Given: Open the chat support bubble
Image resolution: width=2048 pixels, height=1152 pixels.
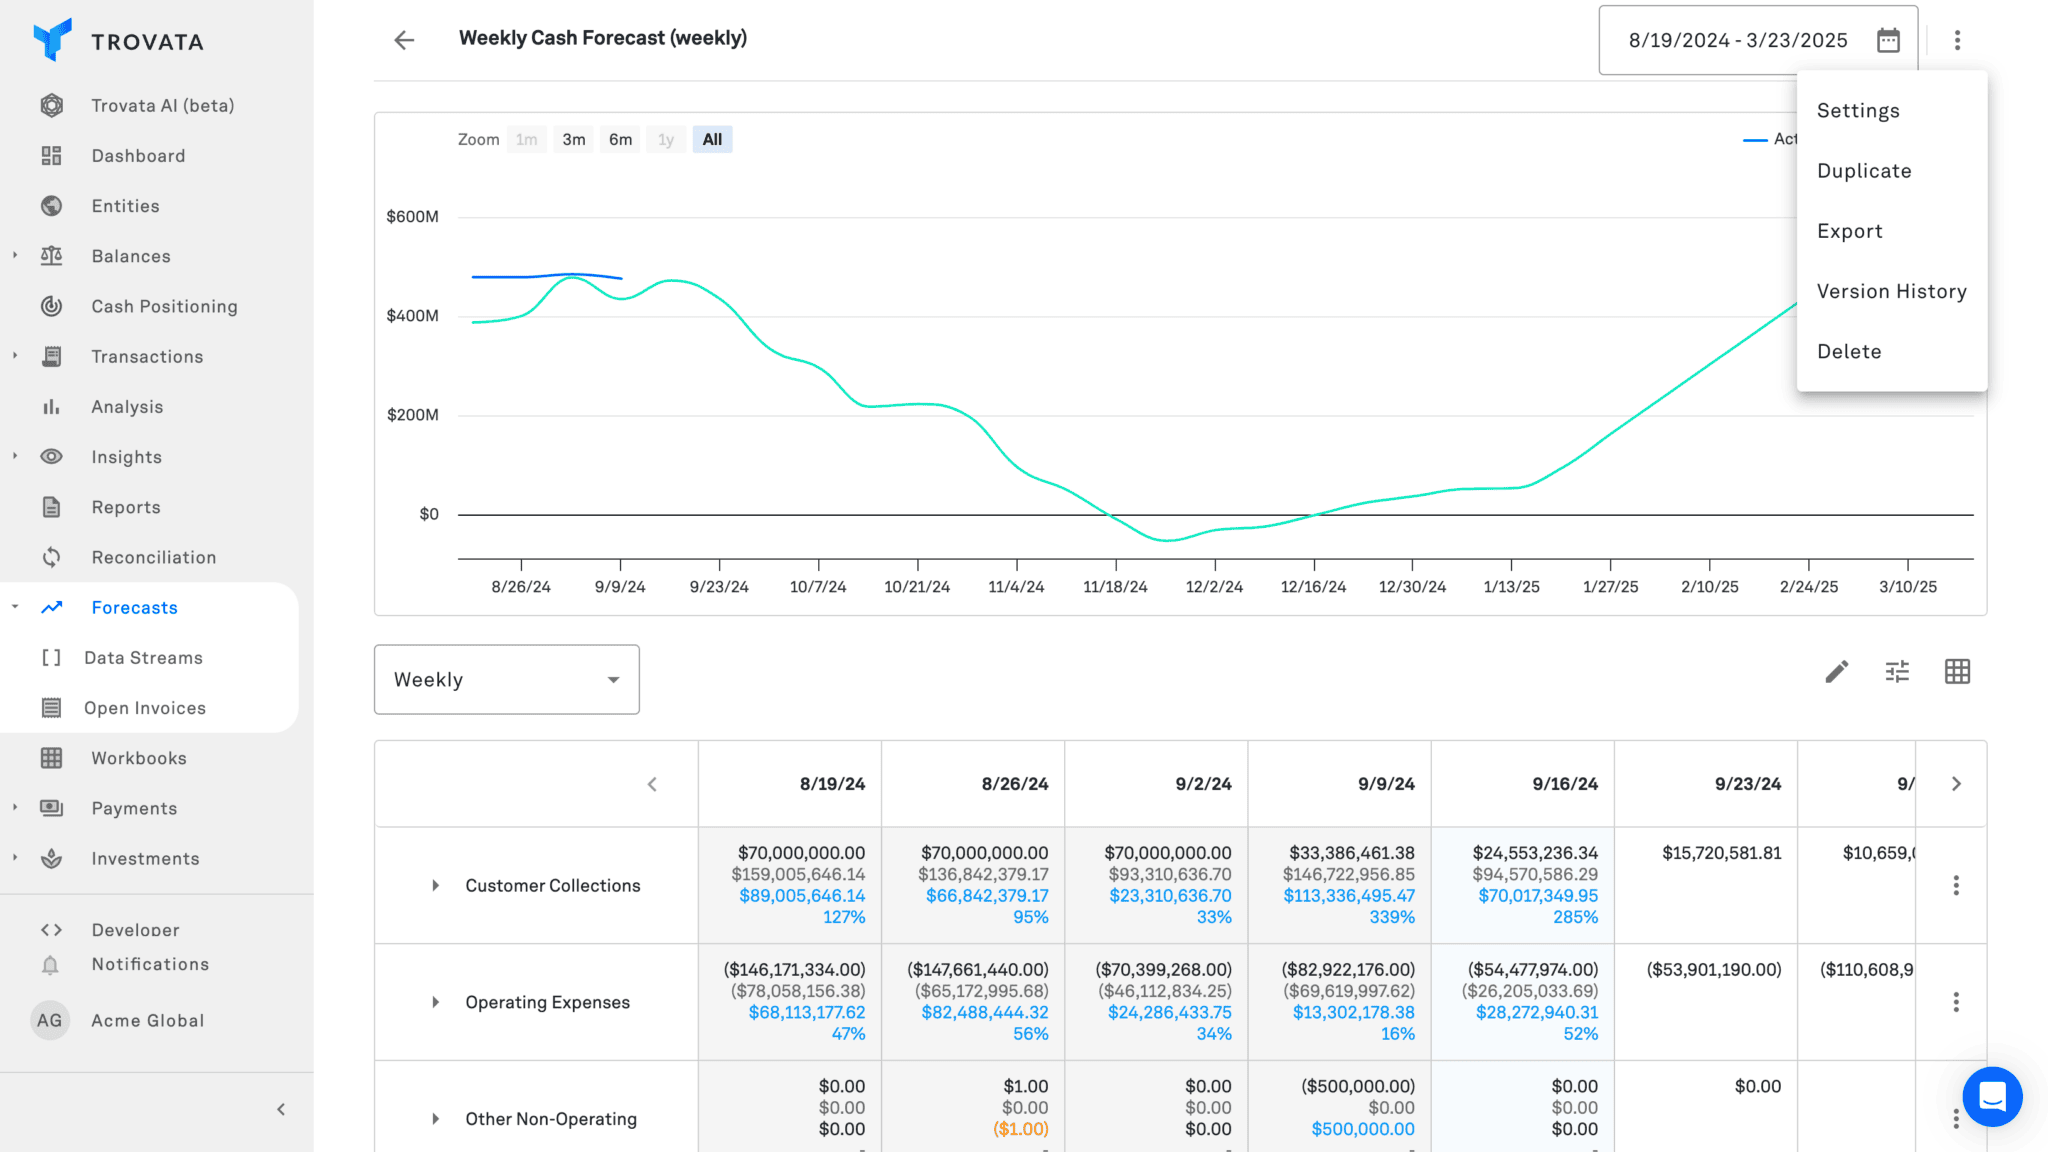Looking at the screenshot, I should point(1991,1097).
